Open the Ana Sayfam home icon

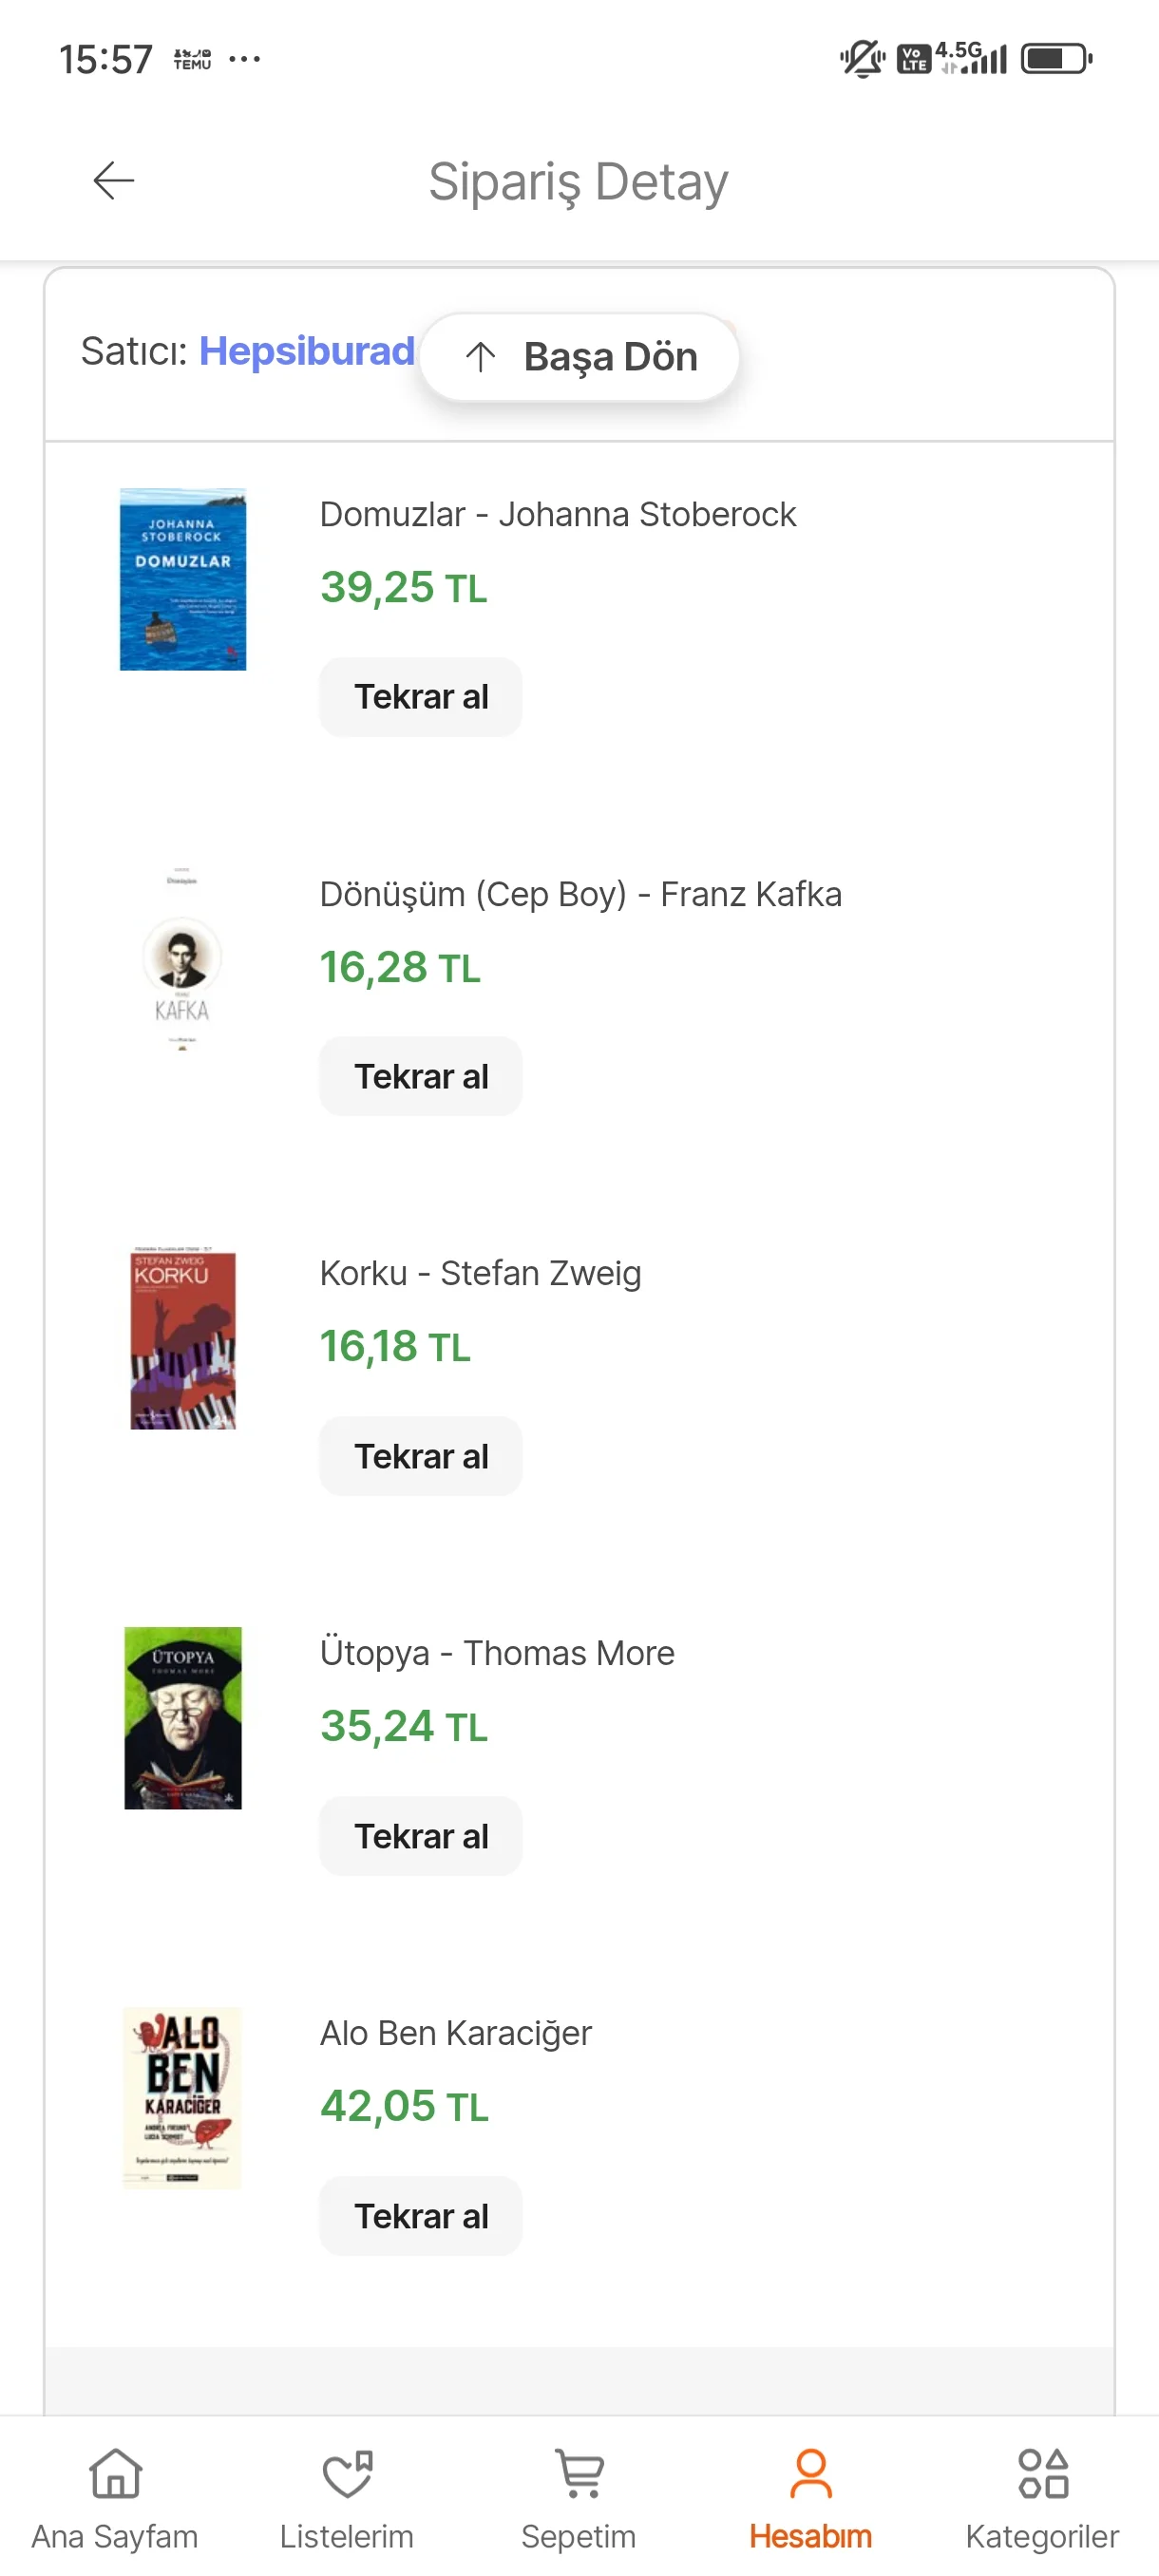click(115, 2473)
